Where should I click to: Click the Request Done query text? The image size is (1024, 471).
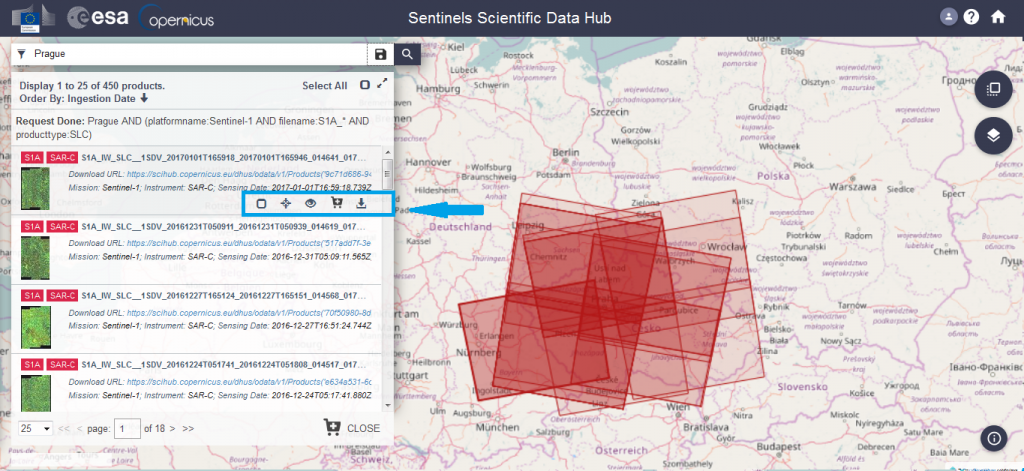point(193,127)
